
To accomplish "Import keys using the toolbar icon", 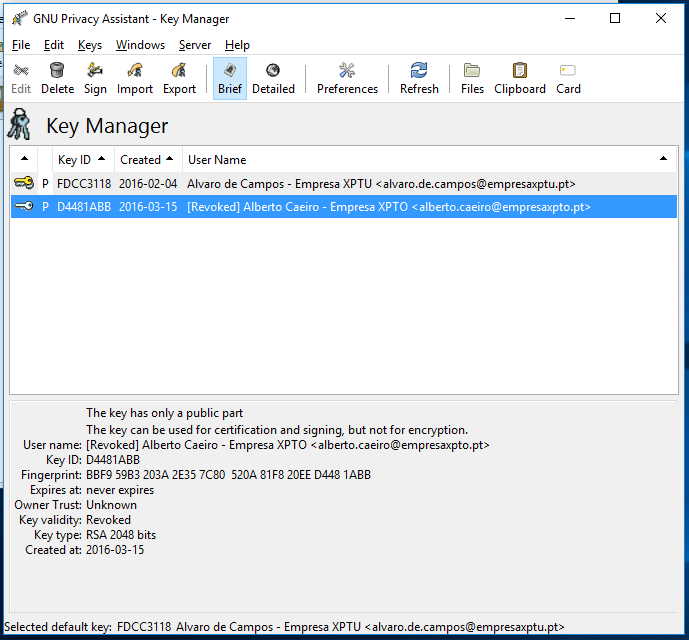I will pyautogui.click(x=134, y=78).
